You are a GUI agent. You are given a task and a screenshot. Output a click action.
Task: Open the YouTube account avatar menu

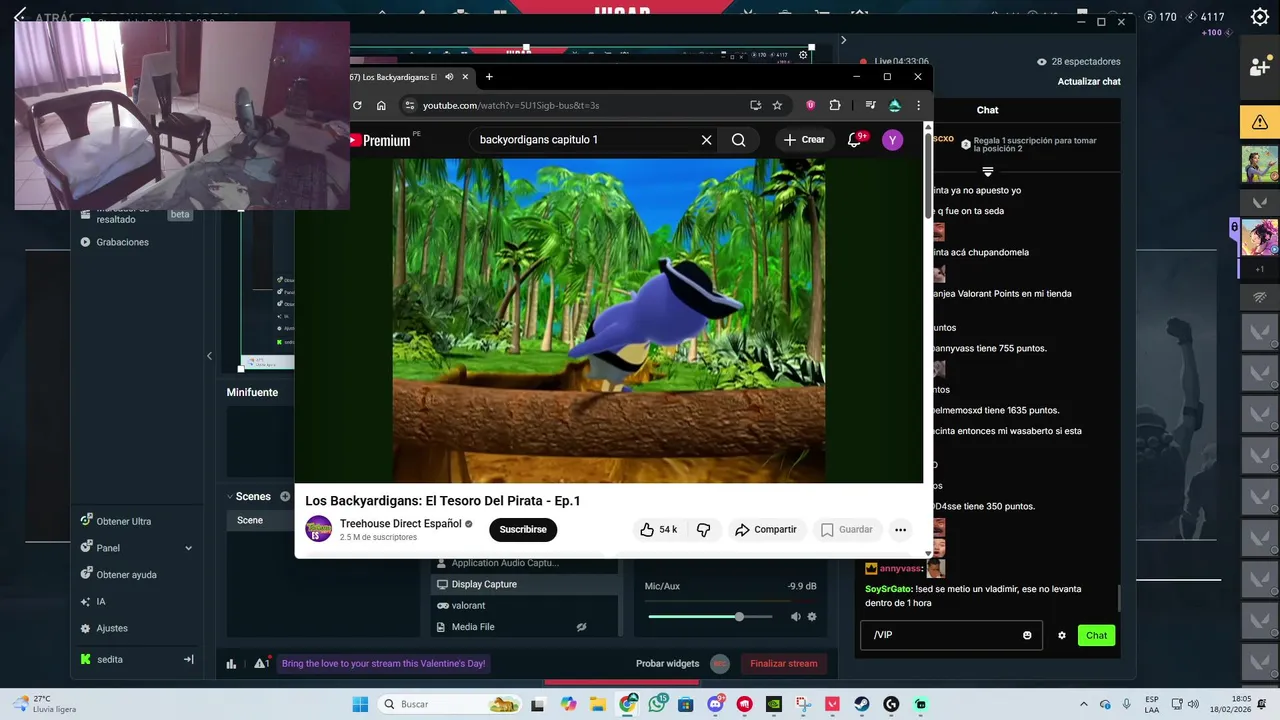[893, 140]
